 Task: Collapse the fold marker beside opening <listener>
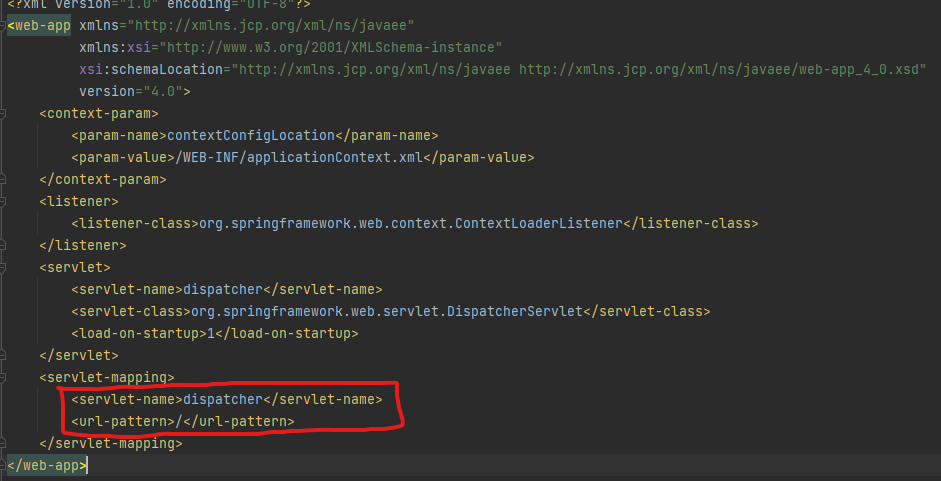click(x=2, y=201)
